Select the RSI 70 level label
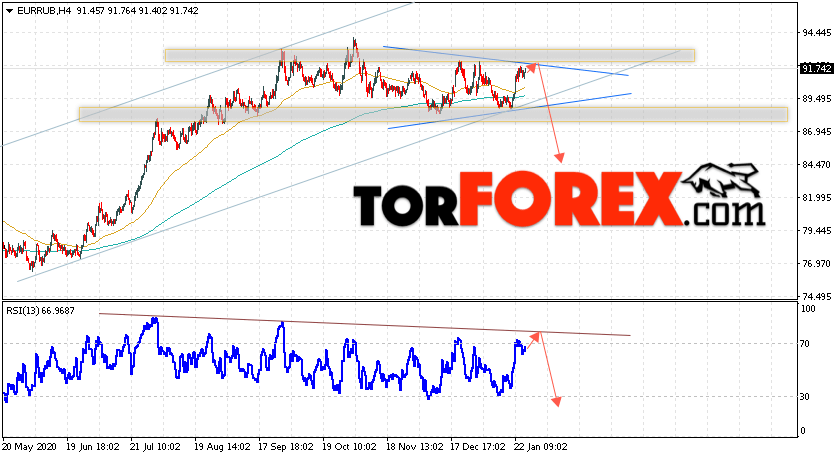 tap(805, 344)
